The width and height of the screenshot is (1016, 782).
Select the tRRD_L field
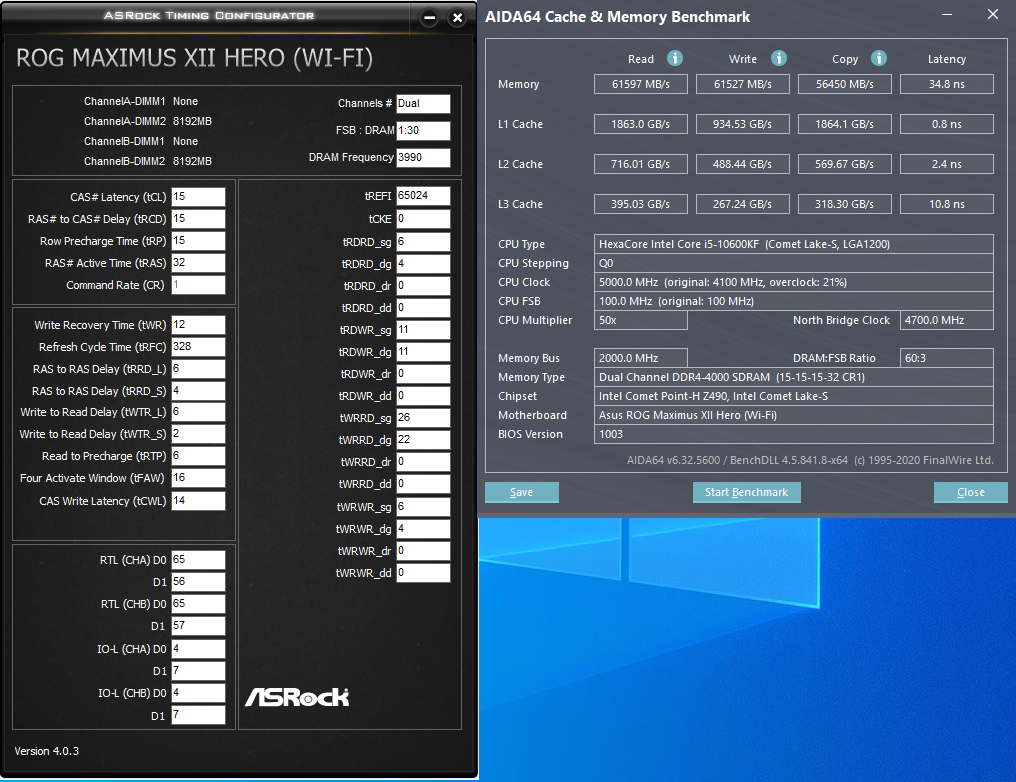[198, 369]
